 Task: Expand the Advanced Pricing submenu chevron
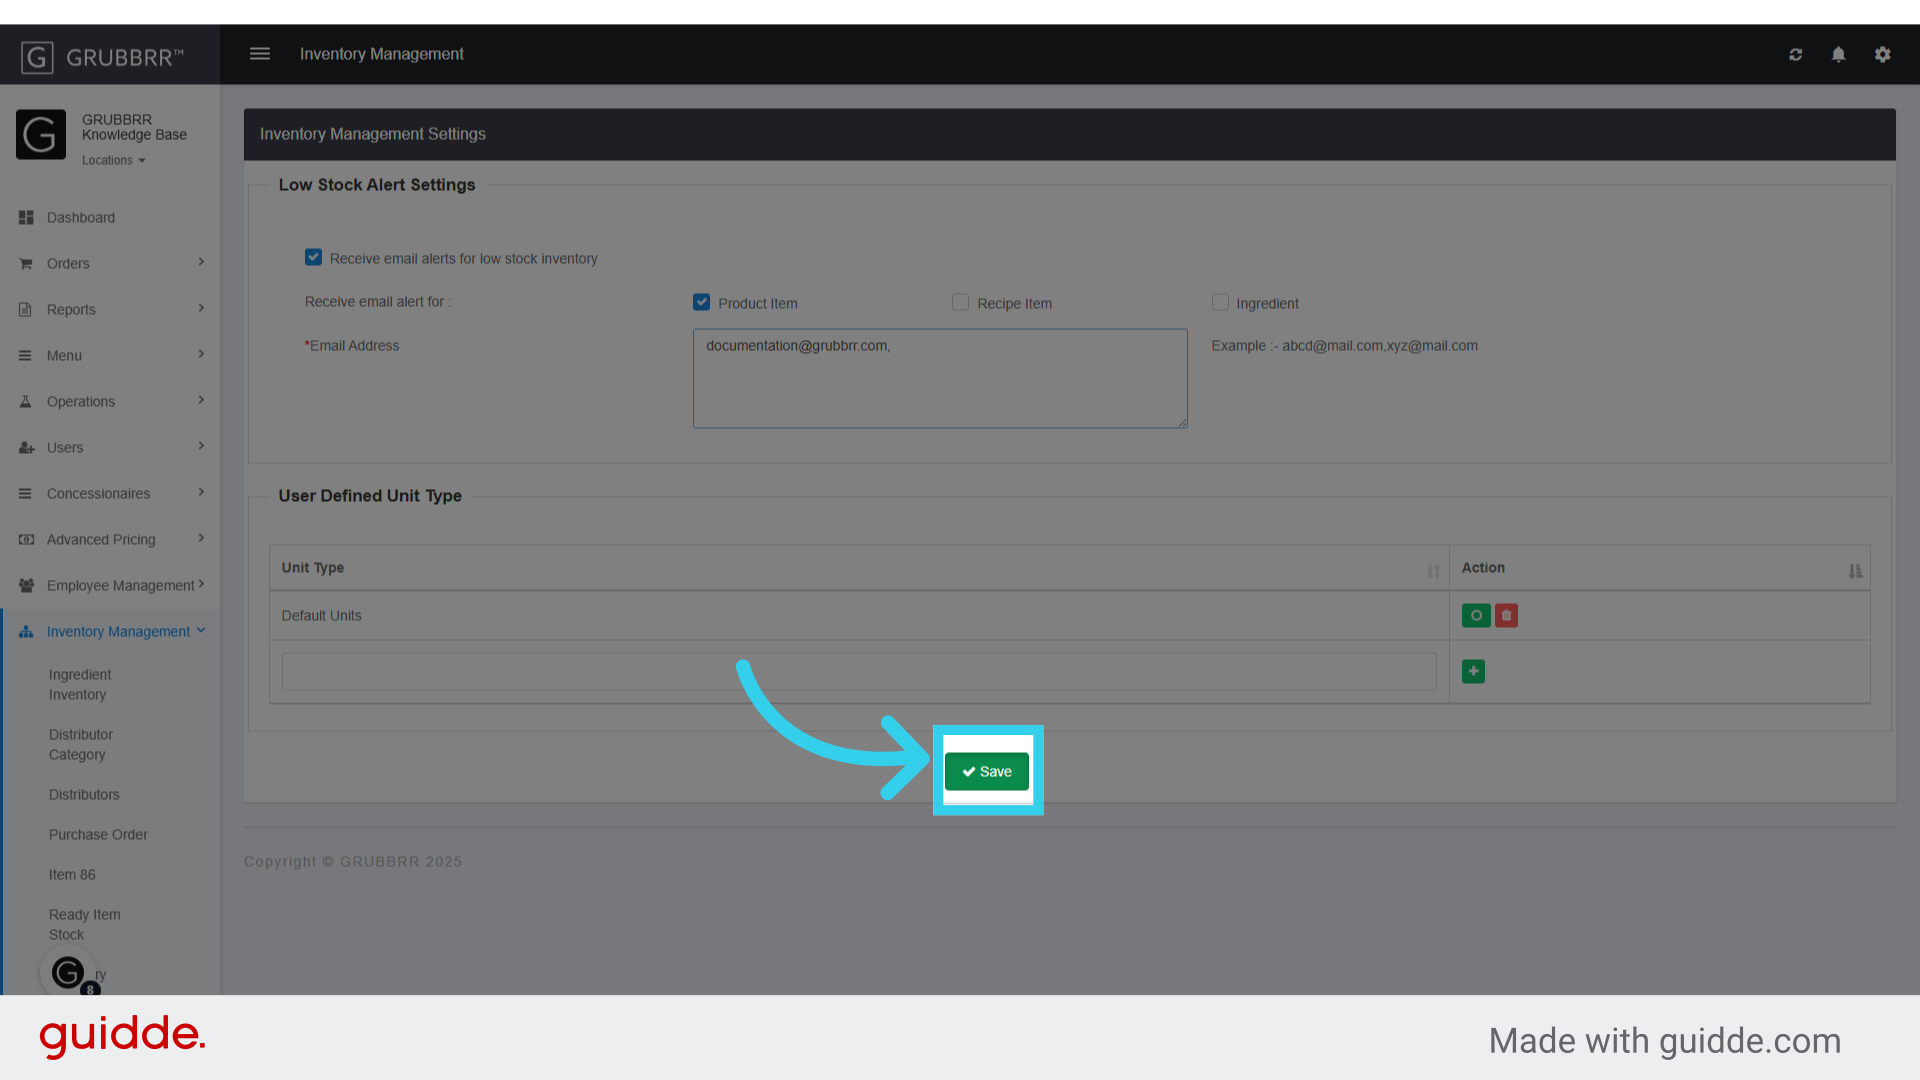201,539
